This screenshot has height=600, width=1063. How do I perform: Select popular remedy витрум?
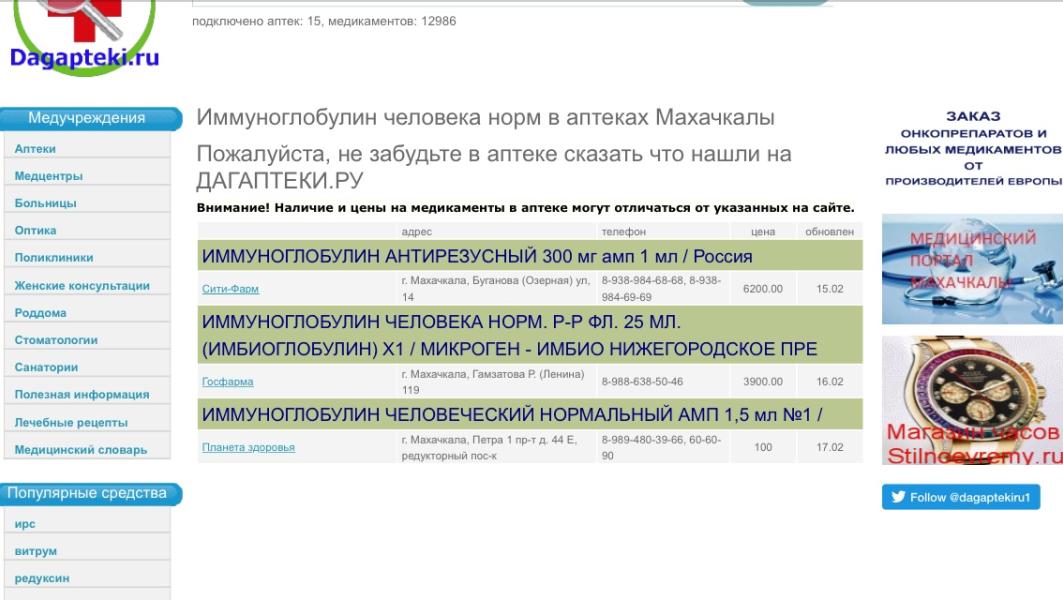[35, 550]
